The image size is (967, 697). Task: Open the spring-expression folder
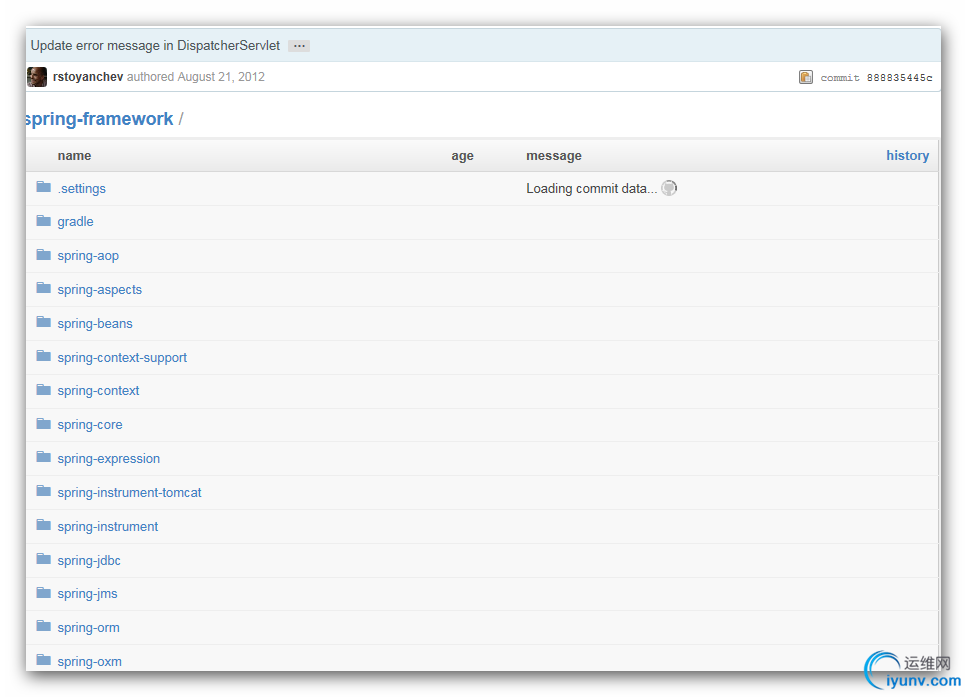(x=109, y=459)
